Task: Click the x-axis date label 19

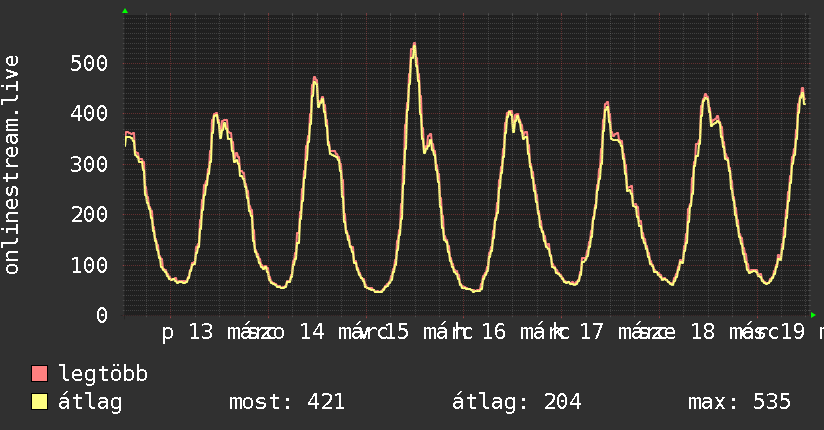Action: [793, 332]
